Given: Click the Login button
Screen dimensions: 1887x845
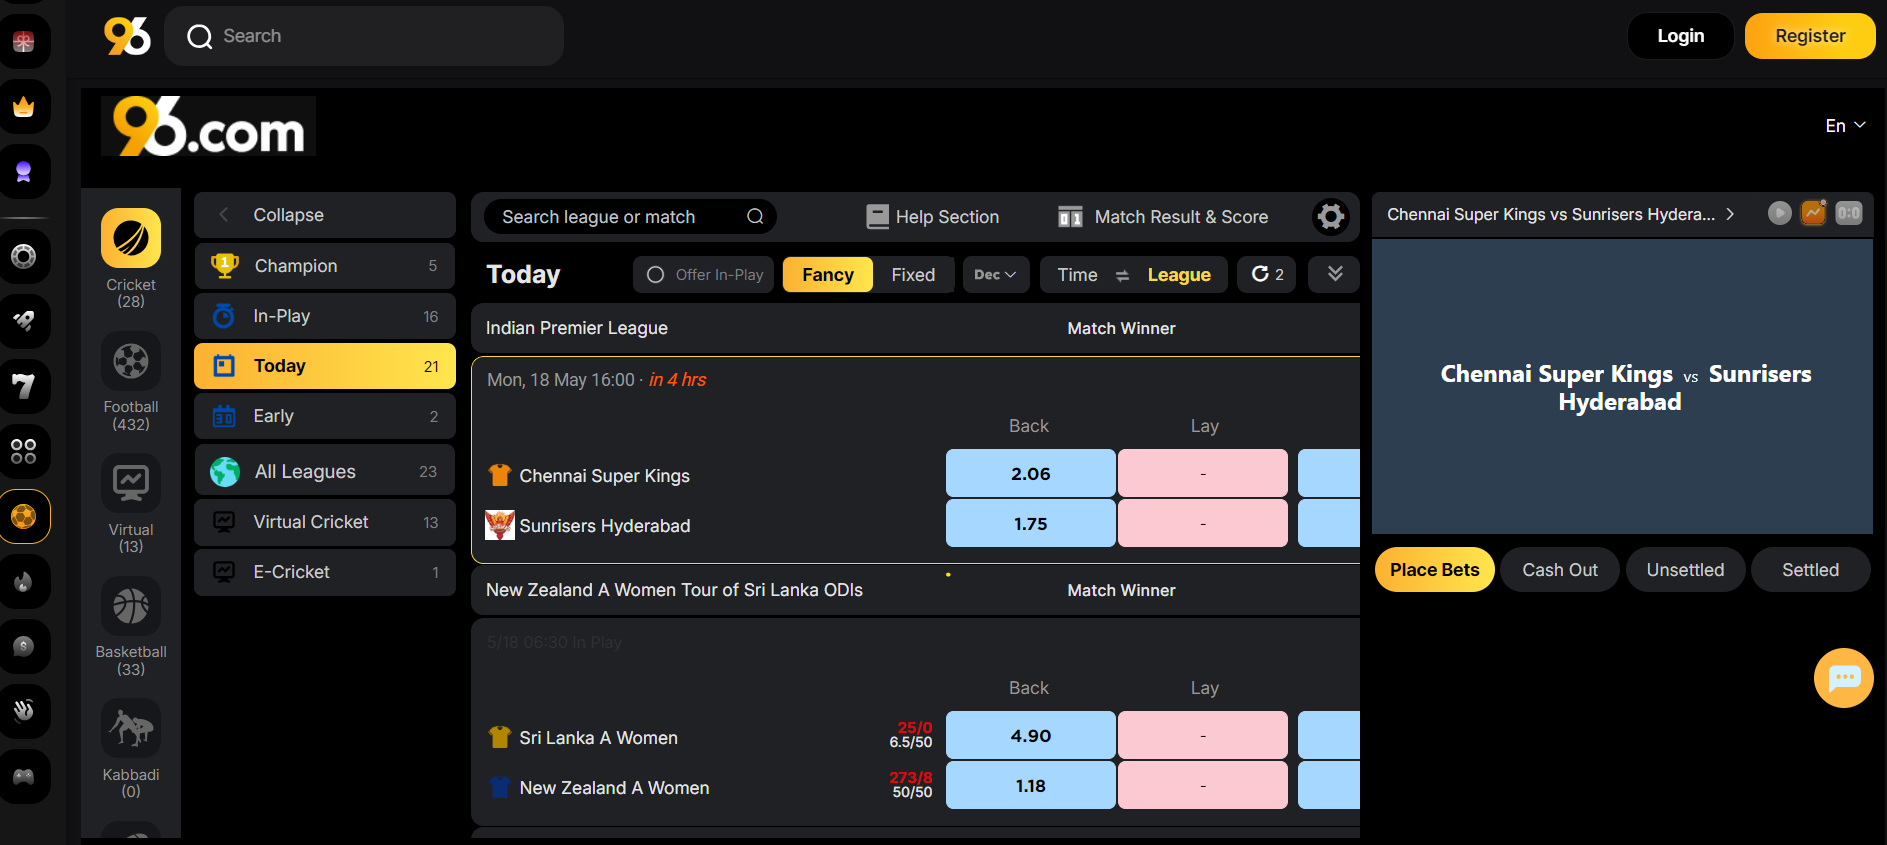Looking at the screenshot, I should pos(1681,36).
